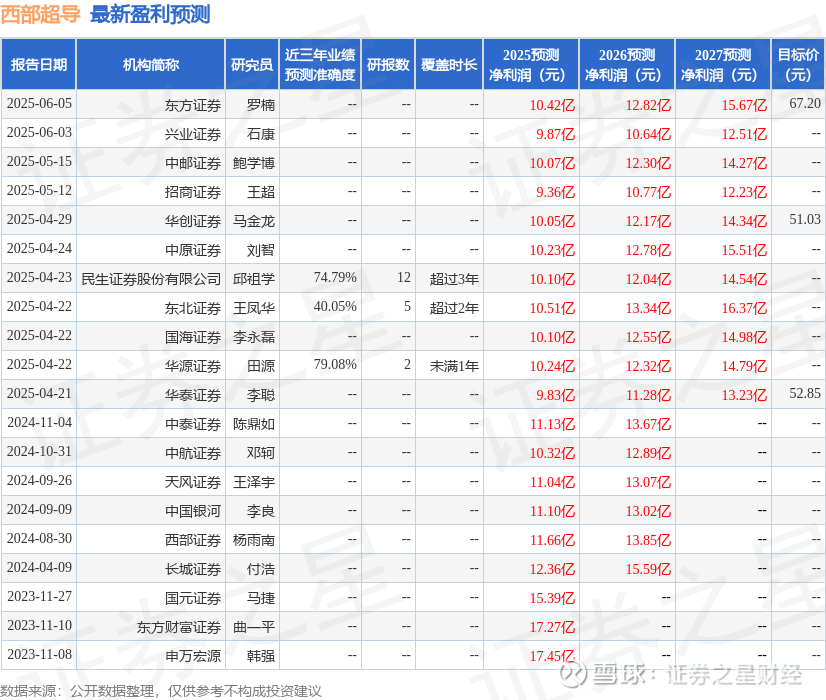Click the 中原证券 institution cell
The height and width of the screenshot is (700, 826).
tap(192, 250)
